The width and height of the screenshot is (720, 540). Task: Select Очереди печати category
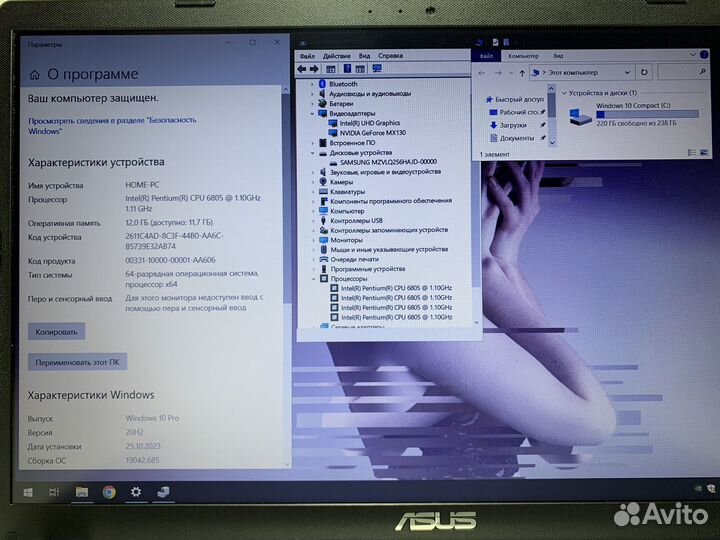pyautogui.click(x=354, y=259)
